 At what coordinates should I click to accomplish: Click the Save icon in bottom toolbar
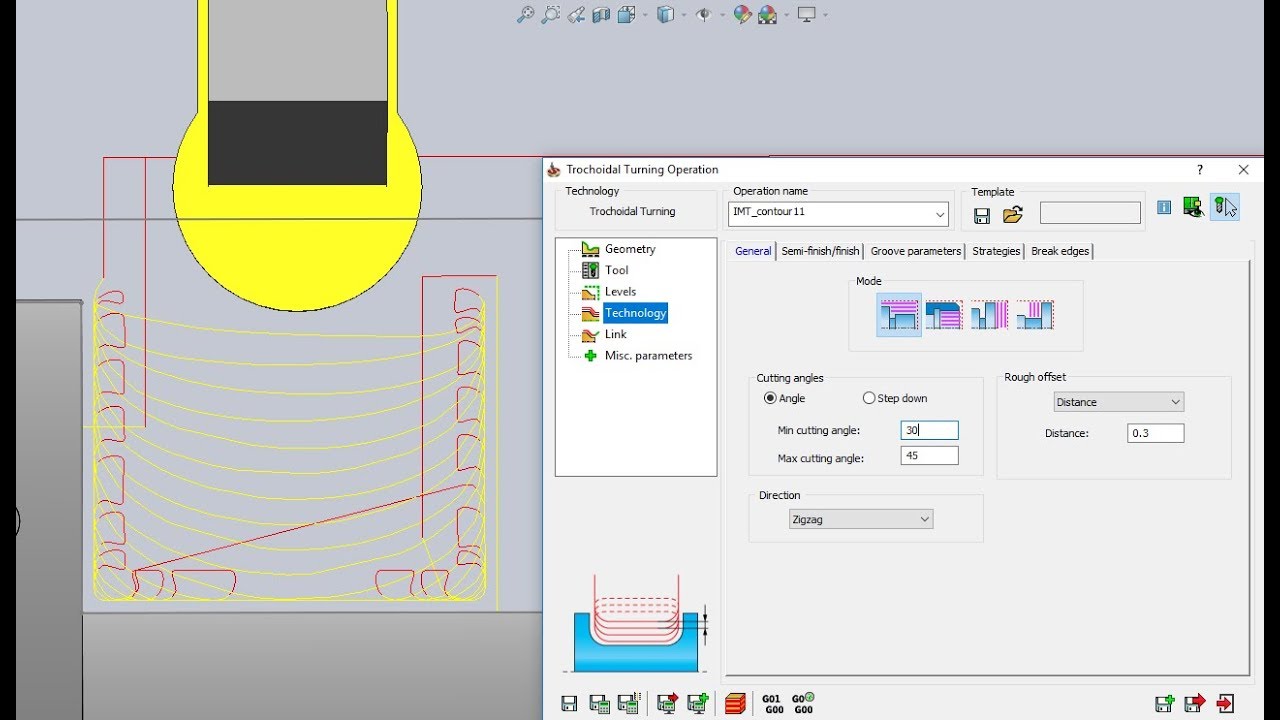[569, 704]
